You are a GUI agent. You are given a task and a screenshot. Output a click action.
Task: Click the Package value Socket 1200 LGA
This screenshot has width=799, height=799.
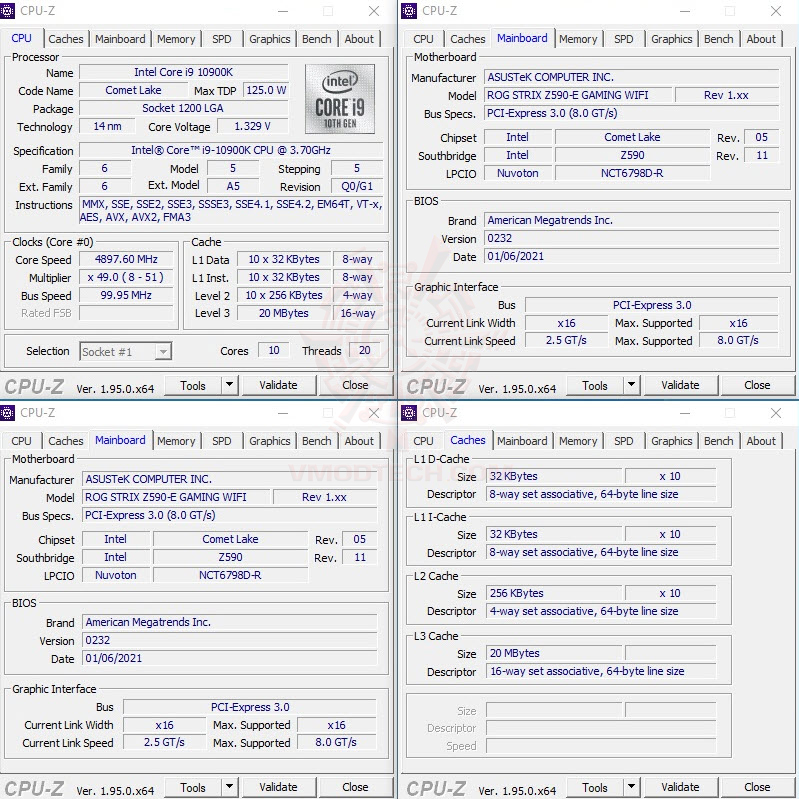coord(183,108)
